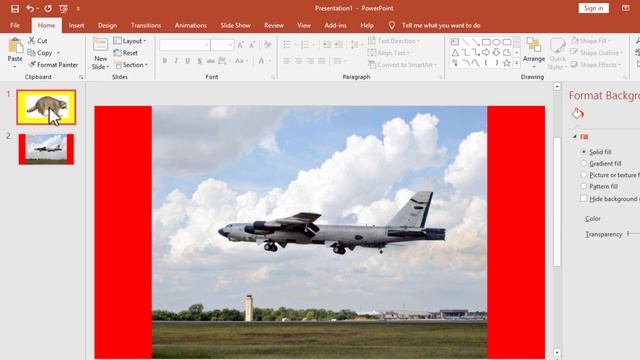Switch to the View tab
Screen dimensions: 640x360
[x=304, y=25]
